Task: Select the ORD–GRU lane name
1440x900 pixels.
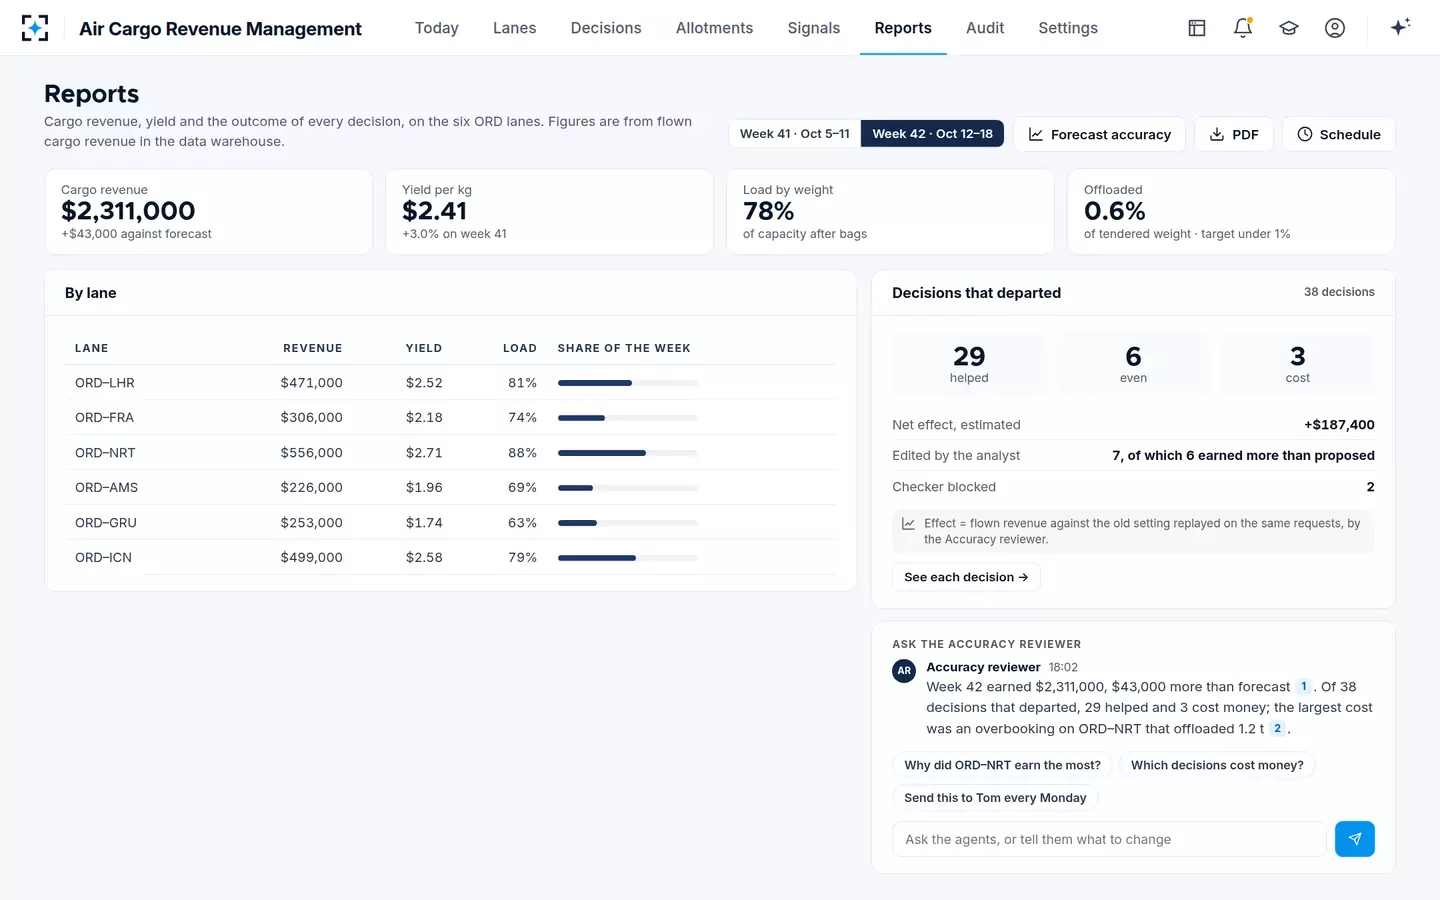Action: tap(106, 523)
